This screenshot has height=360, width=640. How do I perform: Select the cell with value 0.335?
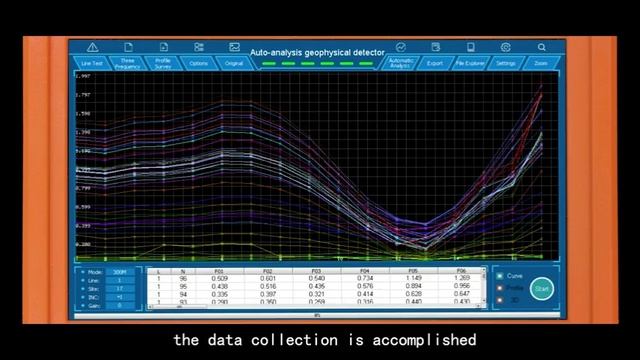click(x=220, y=294)
